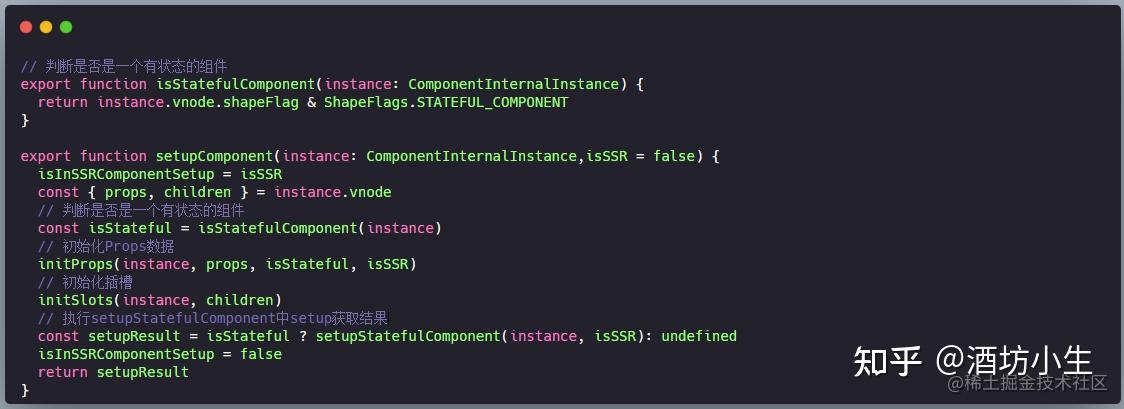
Task: Click the 稀土掘金技术社区 watermark text
Action: coord(1028,383)
